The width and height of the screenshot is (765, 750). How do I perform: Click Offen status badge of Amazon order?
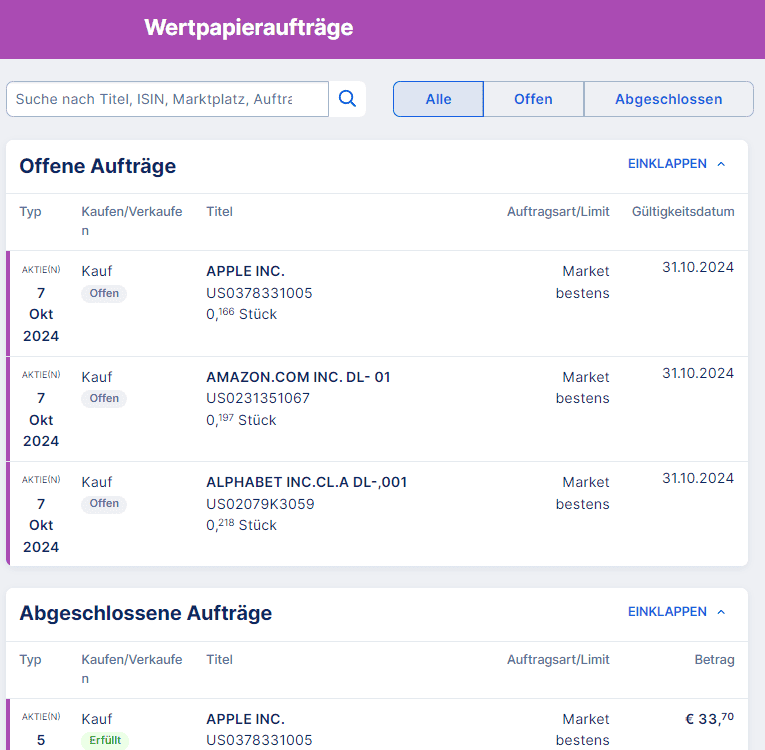pyautogui.click(x=104, y=398)
